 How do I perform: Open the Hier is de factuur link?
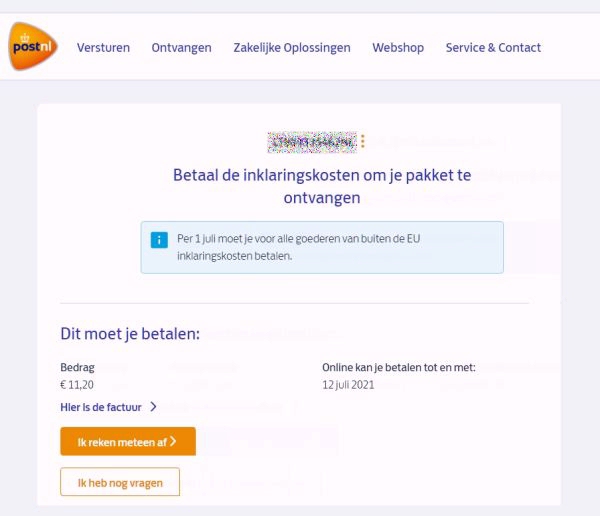point(101,407)
